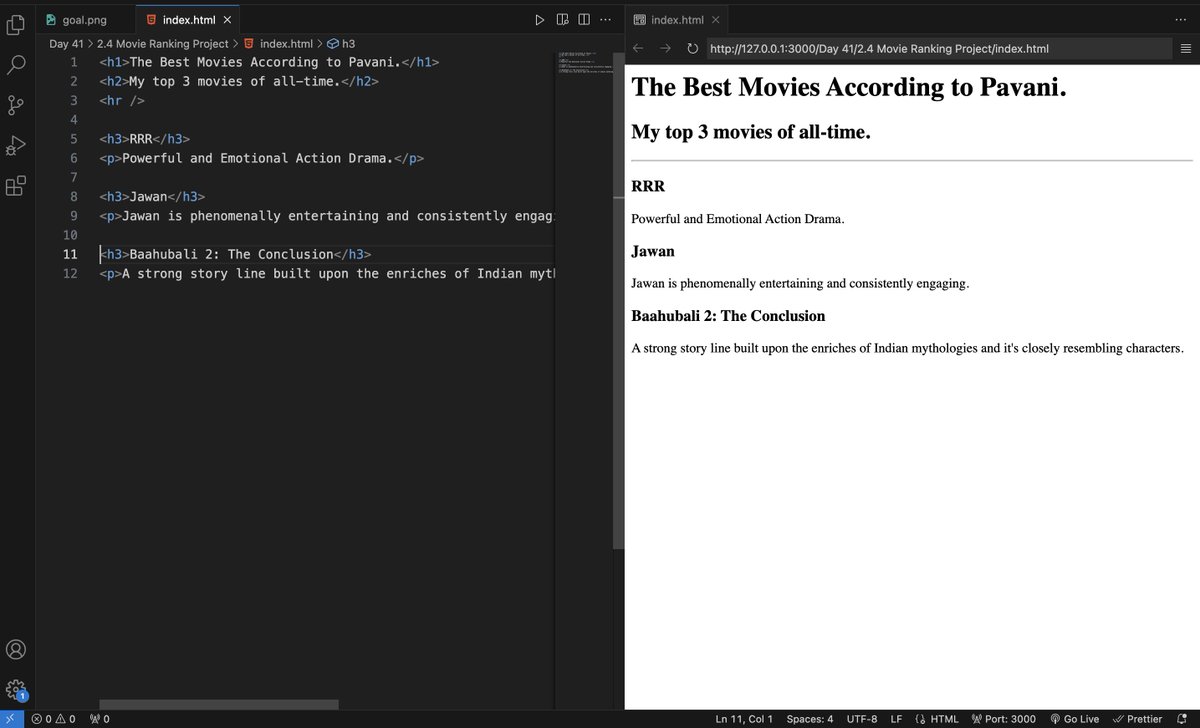
Task: Click the editor minimap
Action: [585, 61]
